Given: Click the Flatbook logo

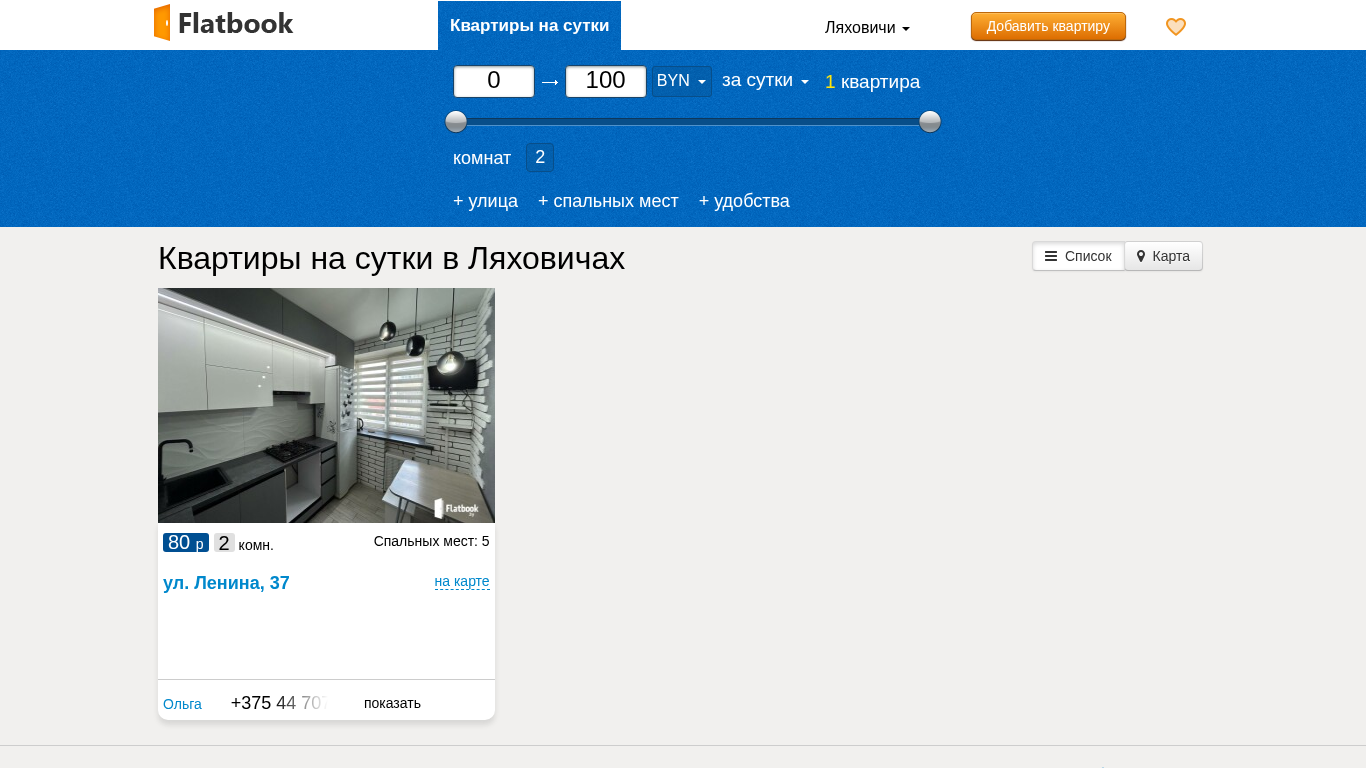Looking at the screenshot, I should [224, 23].
